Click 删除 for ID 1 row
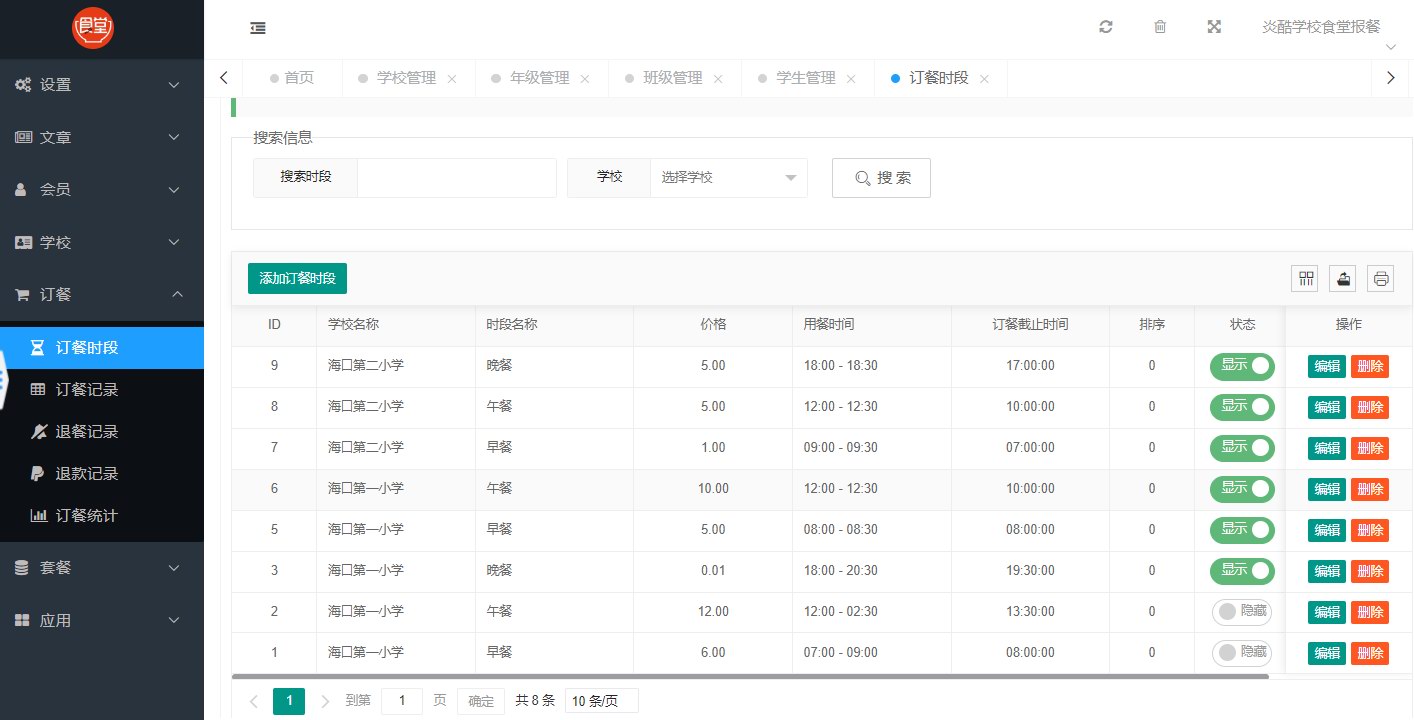Screen dimensions: 1414x720 1370,653
